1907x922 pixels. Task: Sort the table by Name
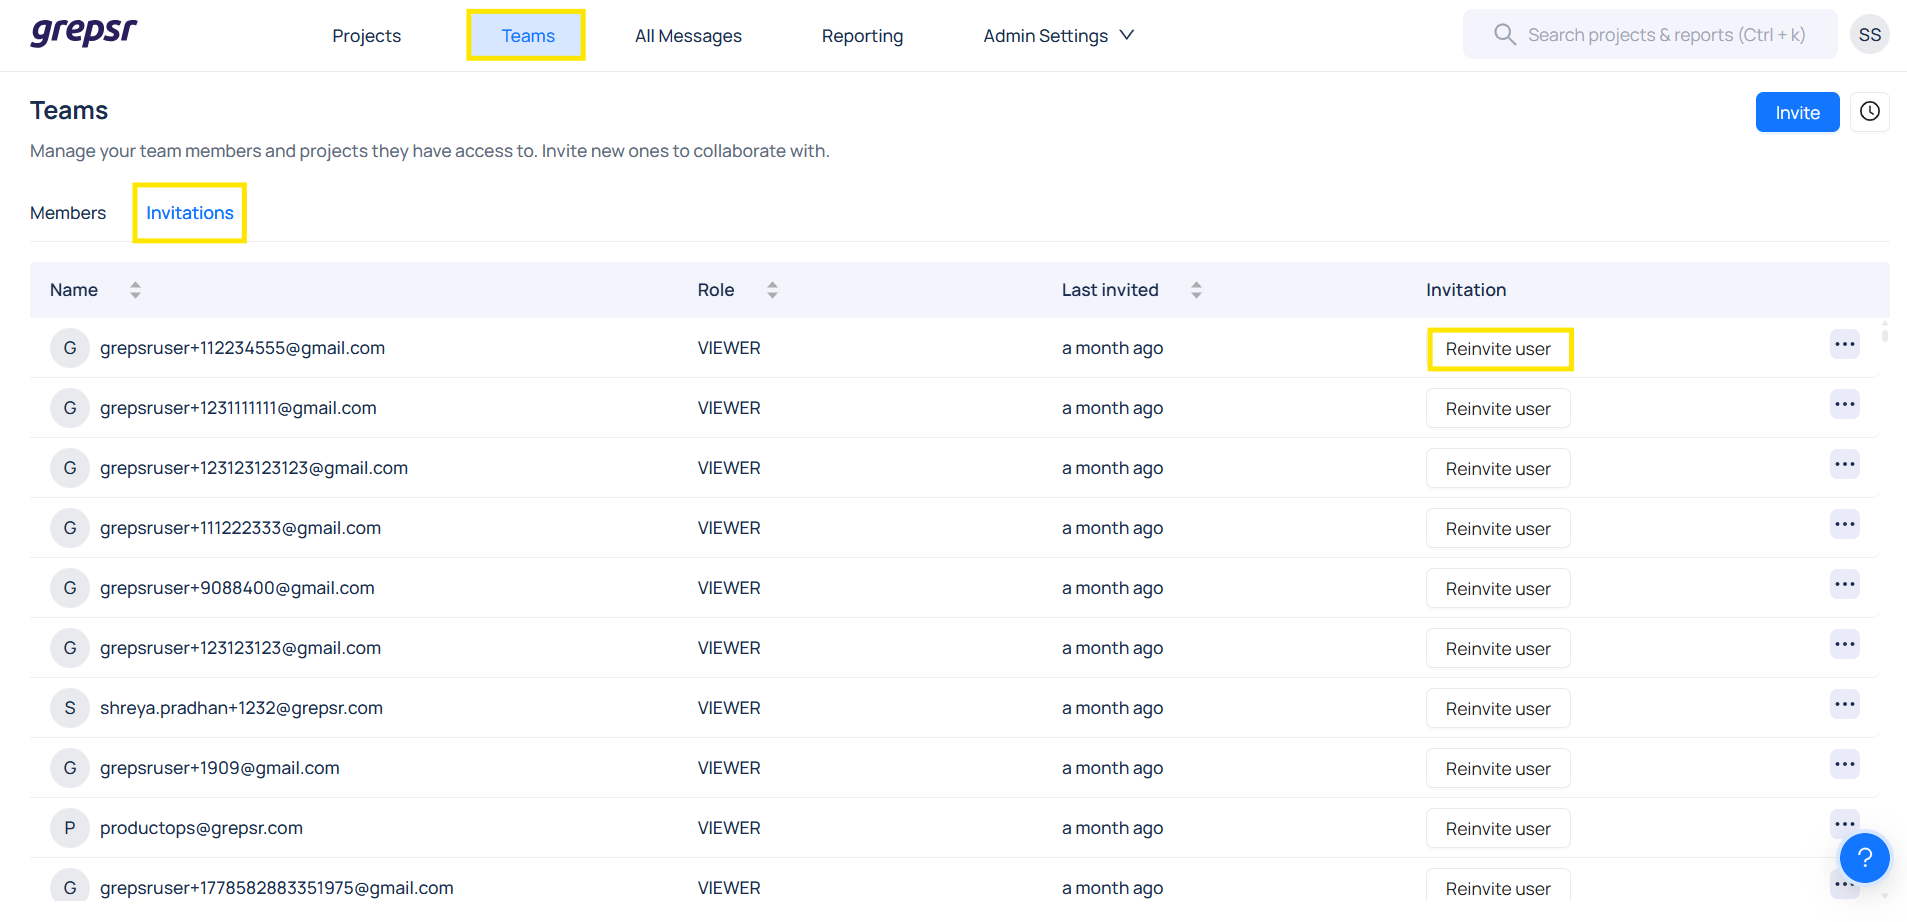(x=135, y=290)
